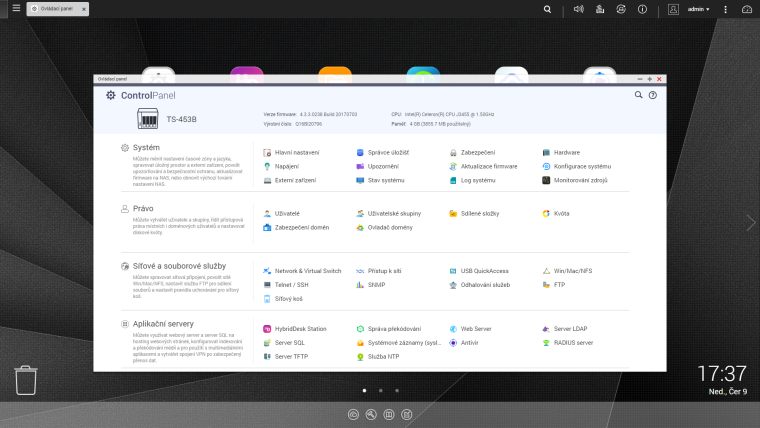Open Antivir settings
Screen dimensions: 760x428
pyautogui.click(x=464, y=343)
